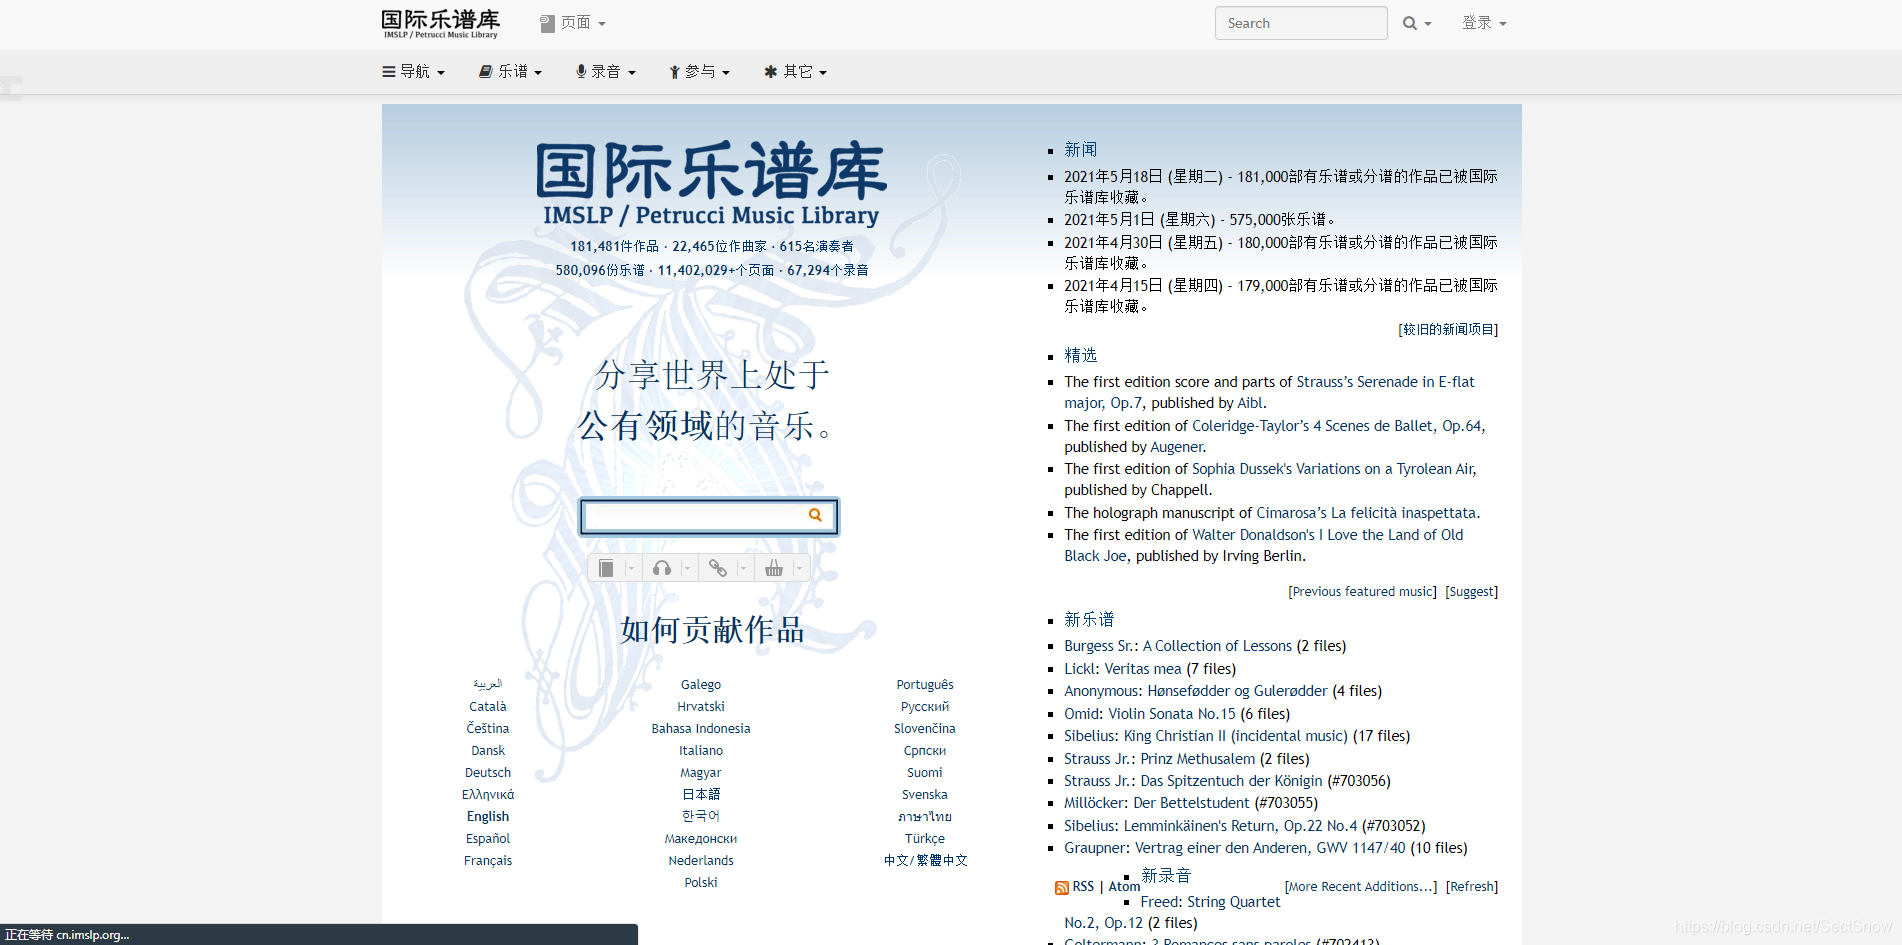Open the 如何贡献作品 contribution link
Image resolution: width=1902 pixels, height=945 pixels.
(712, 630)
